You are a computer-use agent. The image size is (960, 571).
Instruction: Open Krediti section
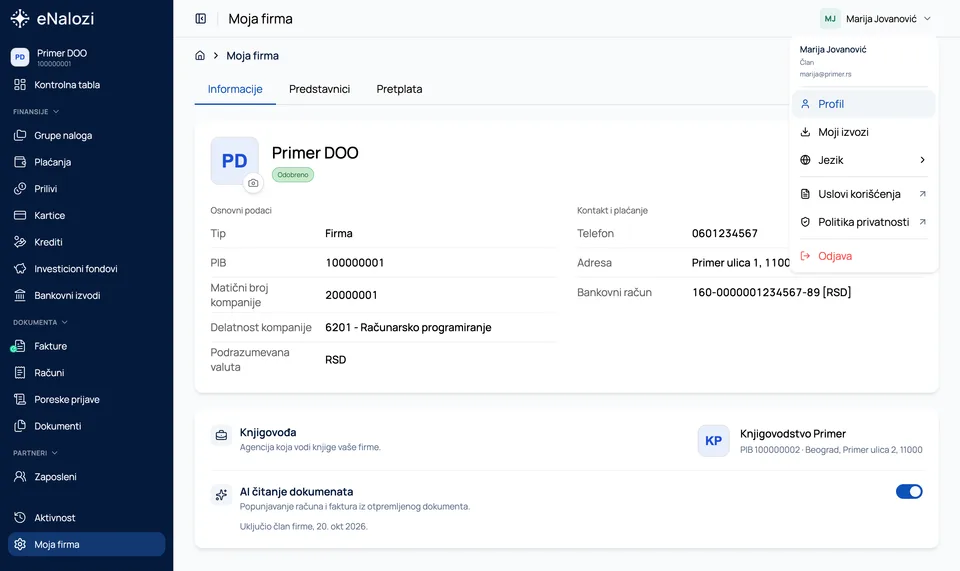[x=86, y=242]
